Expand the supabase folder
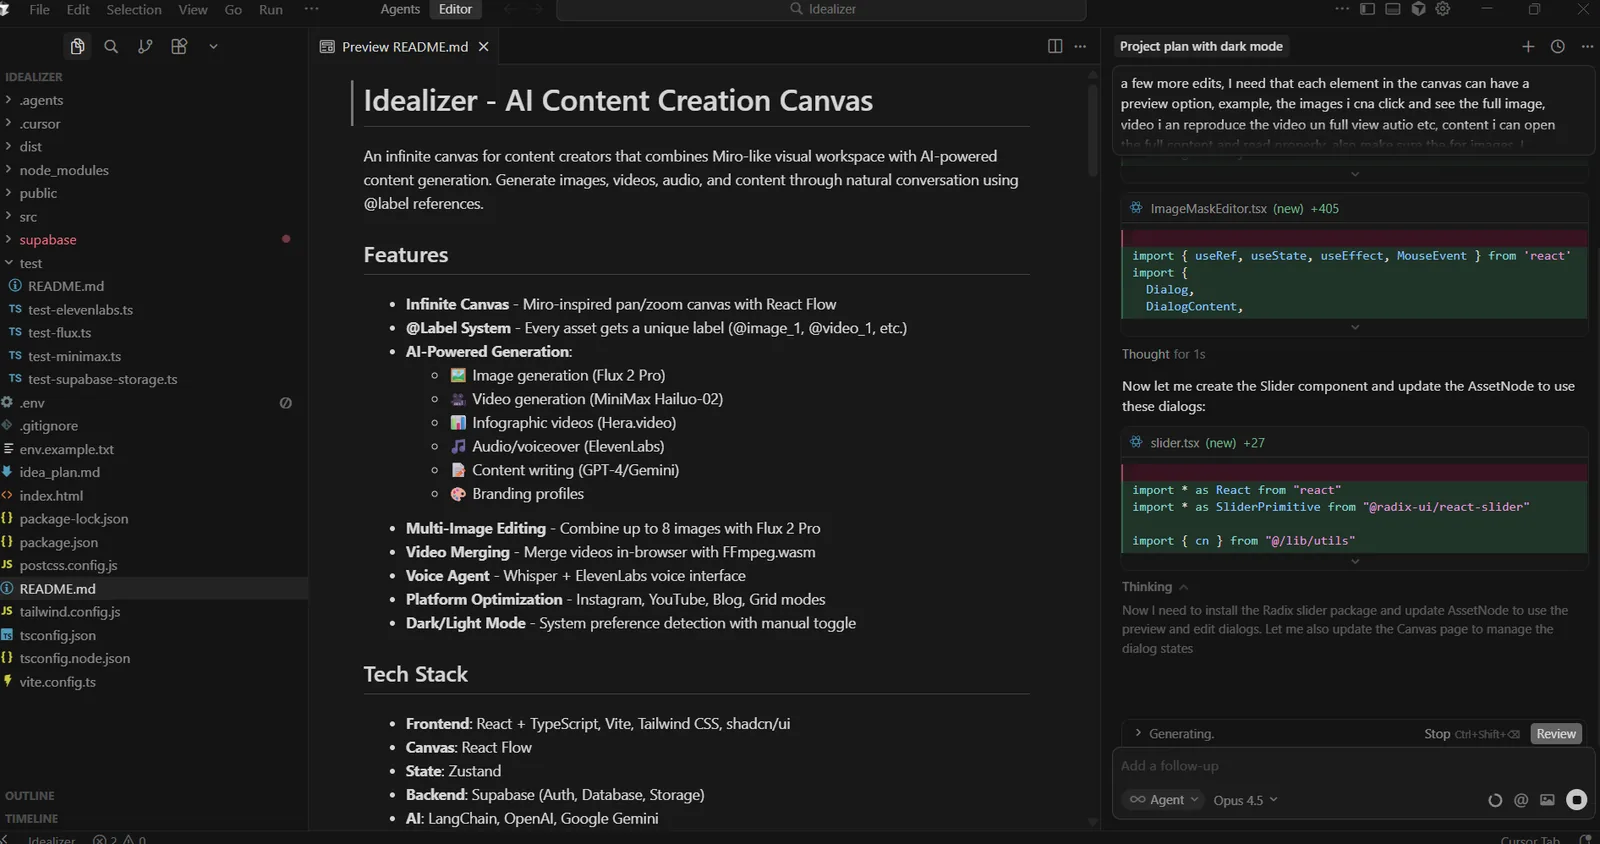This screenshot has height=844, width=1600. (x=47, y=240)
